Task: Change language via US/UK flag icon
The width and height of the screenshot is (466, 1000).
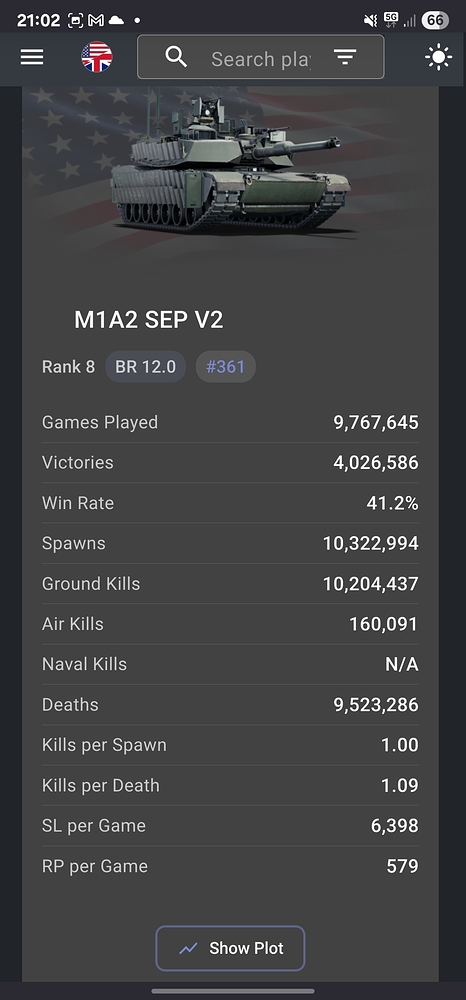Action: (x=97, y=57)
